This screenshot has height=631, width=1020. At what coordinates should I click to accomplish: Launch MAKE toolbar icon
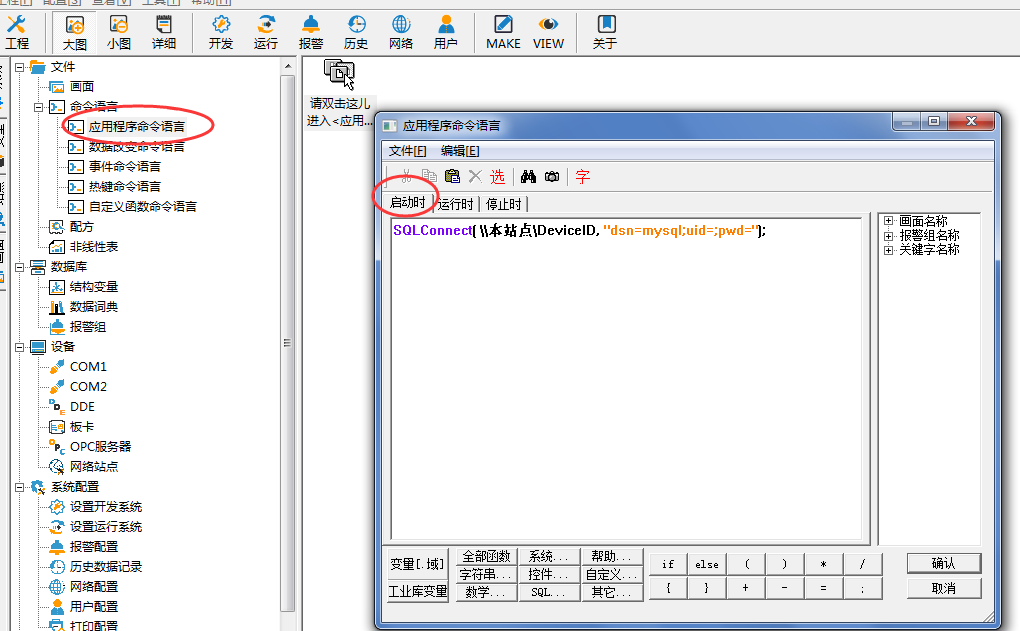click(503, 33)
